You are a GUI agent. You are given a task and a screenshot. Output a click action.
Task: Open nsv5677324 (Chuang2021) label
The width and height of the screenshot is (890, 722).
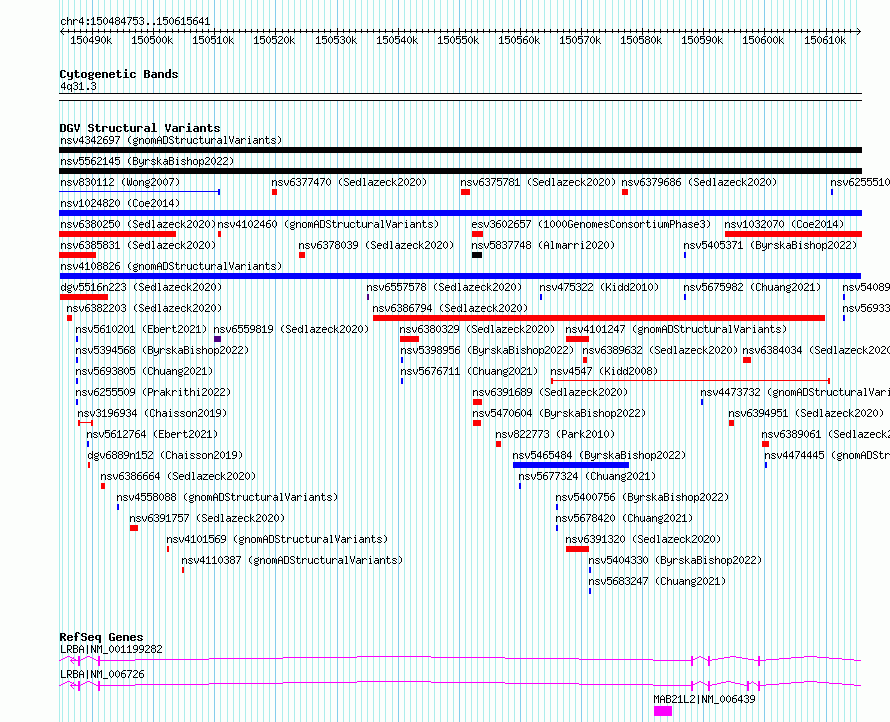point(587,476)
